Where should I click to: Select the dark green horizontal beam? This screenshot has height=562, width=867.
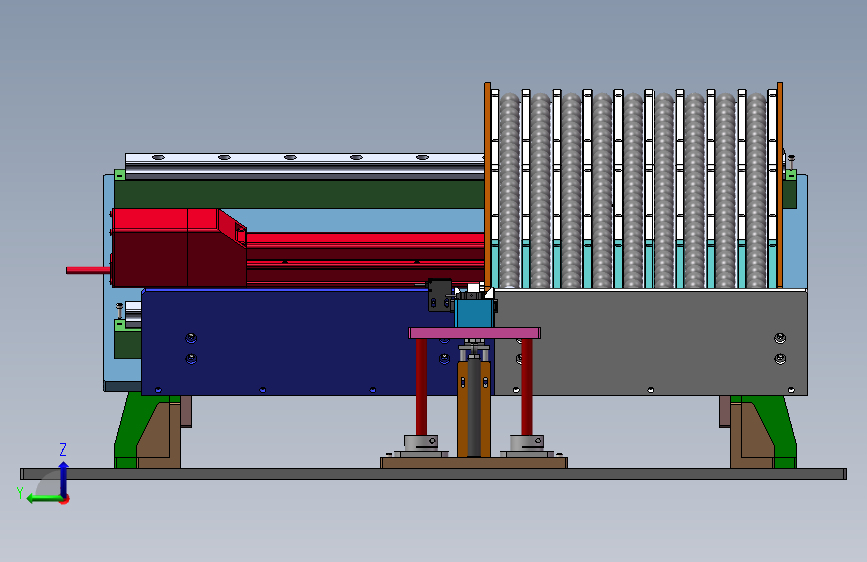pyautogui.click(x=299, y=194)
